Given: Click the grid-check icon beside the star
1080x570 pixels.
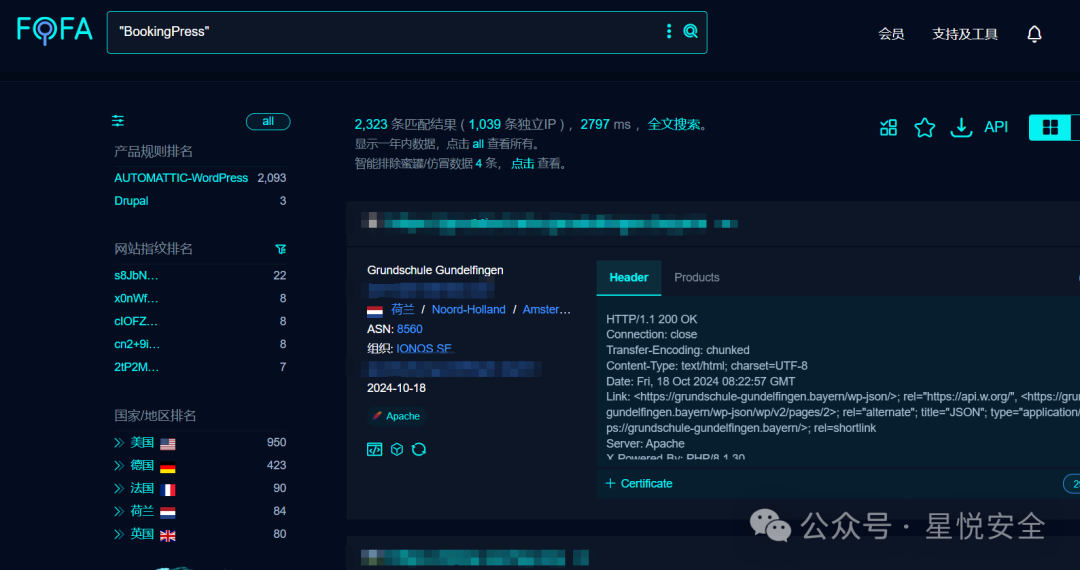Looking at the screenshot, I should pyautogui.click(x=889, y=127).
